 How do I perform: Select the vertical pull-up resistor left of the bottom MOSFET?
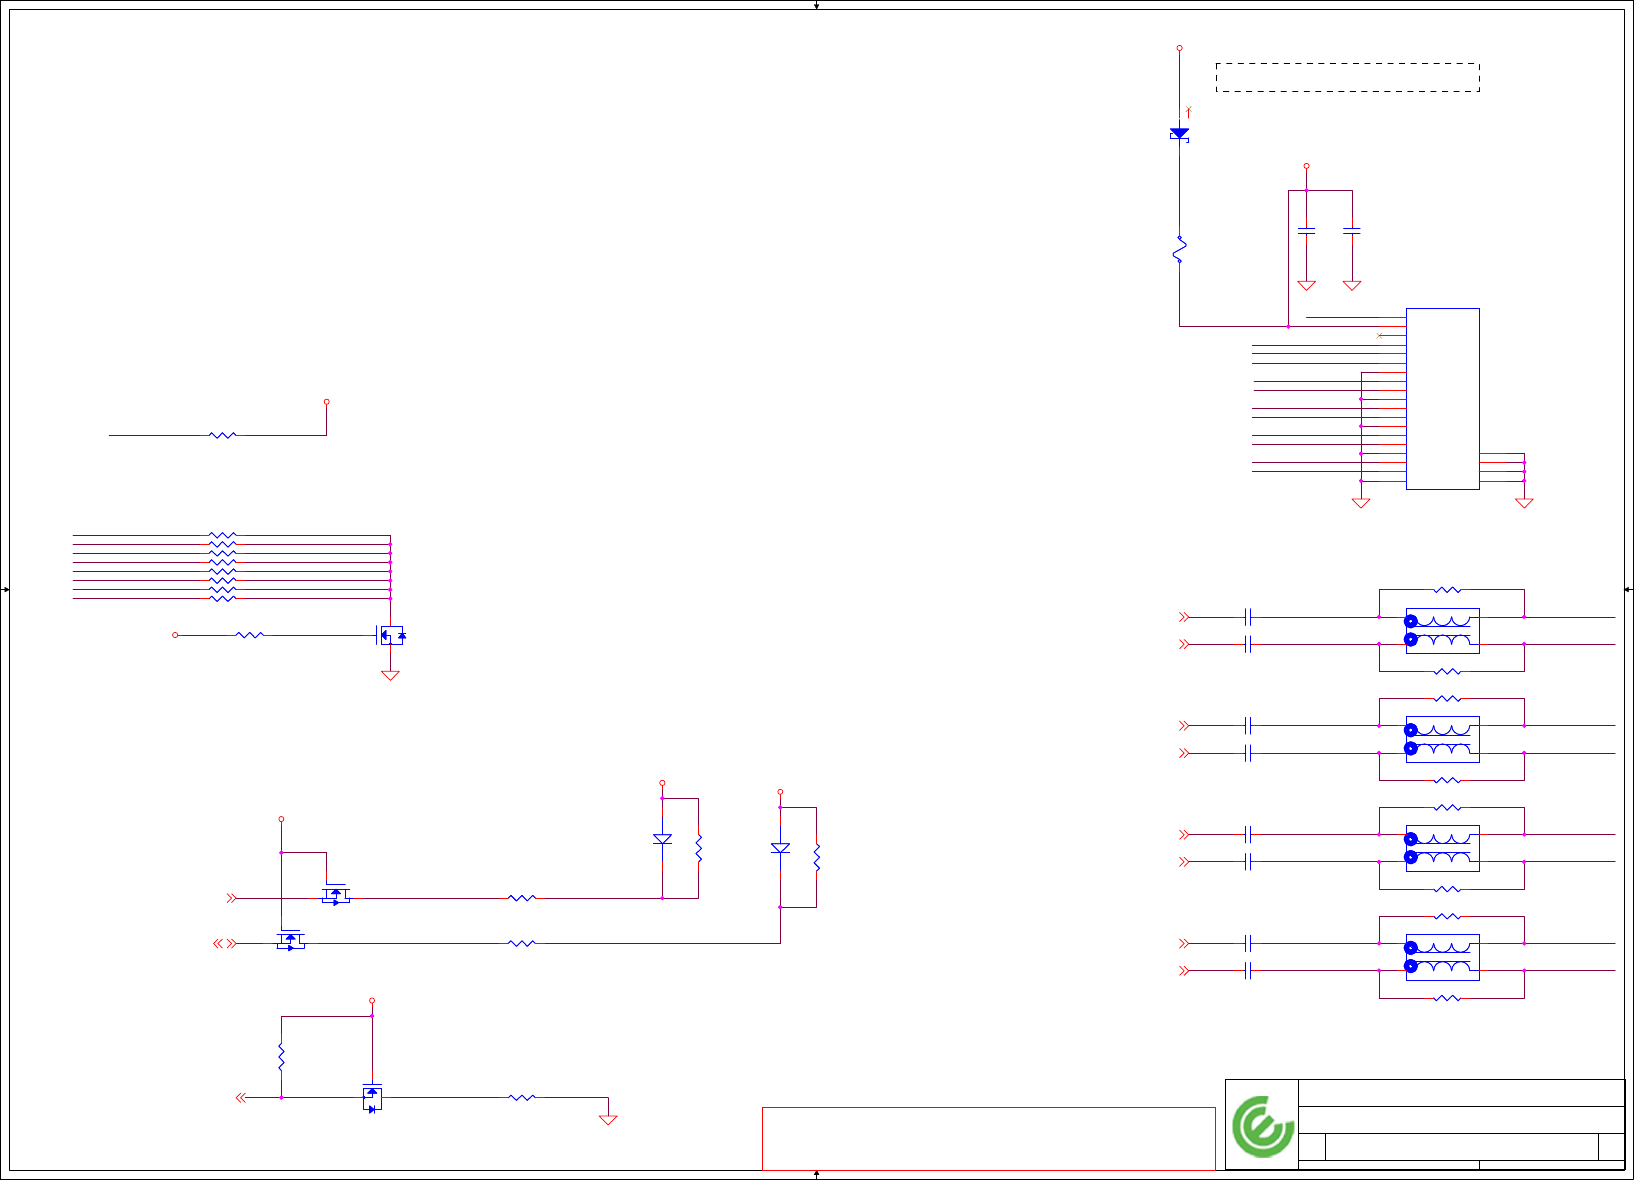281,1057
